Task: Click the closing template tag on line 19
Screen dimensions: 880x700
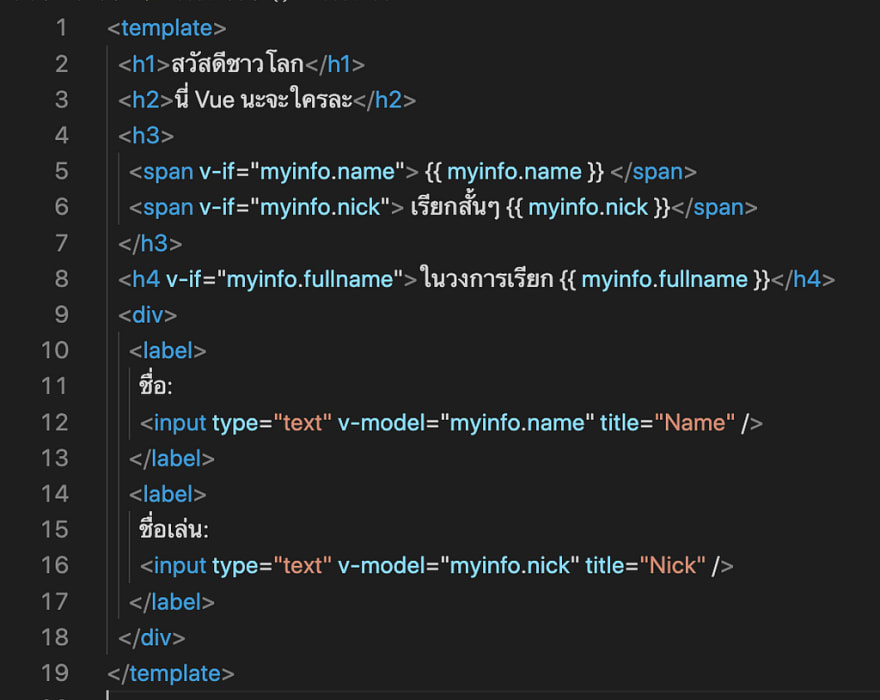Action: (171, 674)
